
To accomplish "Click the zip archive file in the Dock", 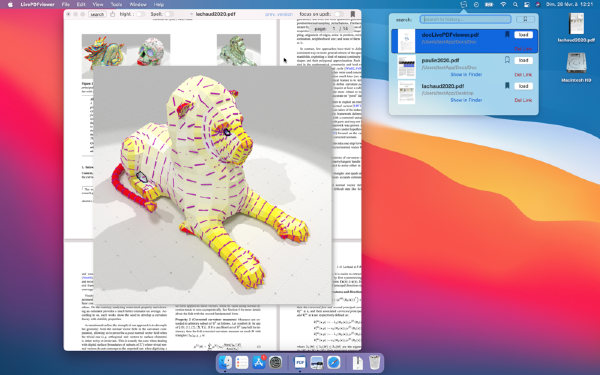I will coord(357,362).
